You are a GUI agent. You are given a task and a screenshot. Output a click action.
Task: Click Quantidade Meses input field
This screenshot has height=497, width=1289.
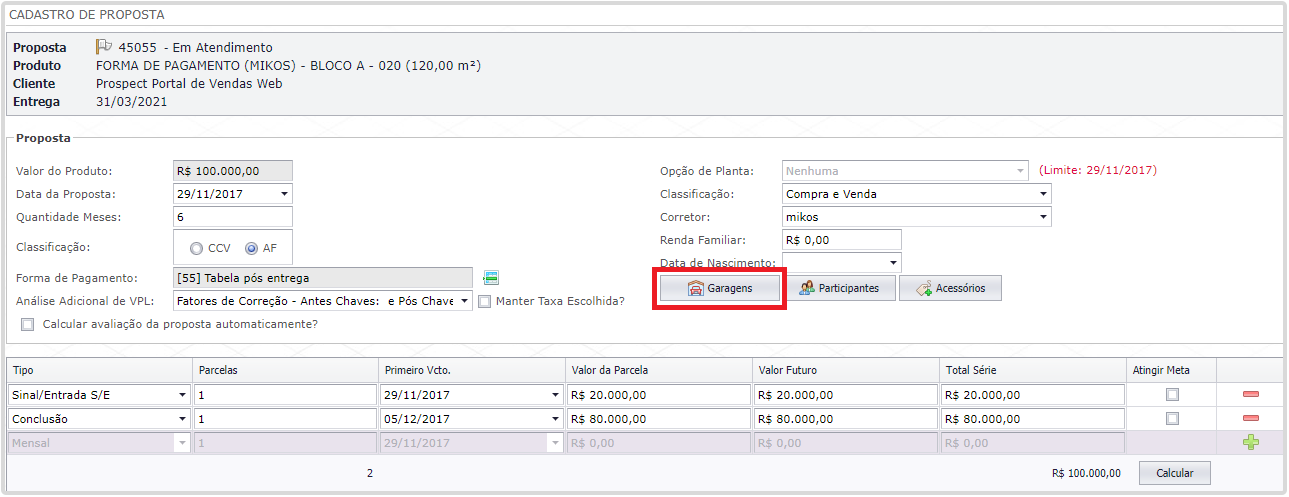233,217
